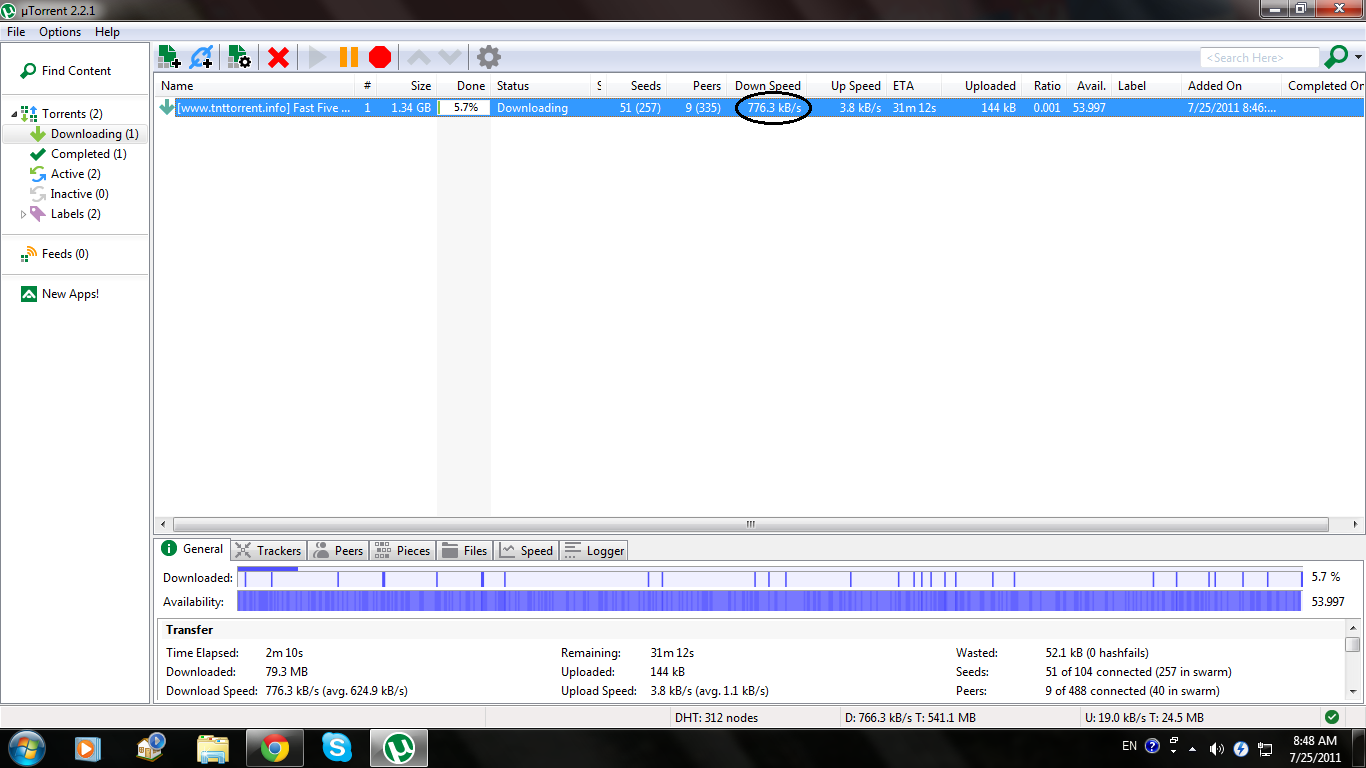Expand the Labels (2) tree node
1366x768 pixels.
(24, 214)
